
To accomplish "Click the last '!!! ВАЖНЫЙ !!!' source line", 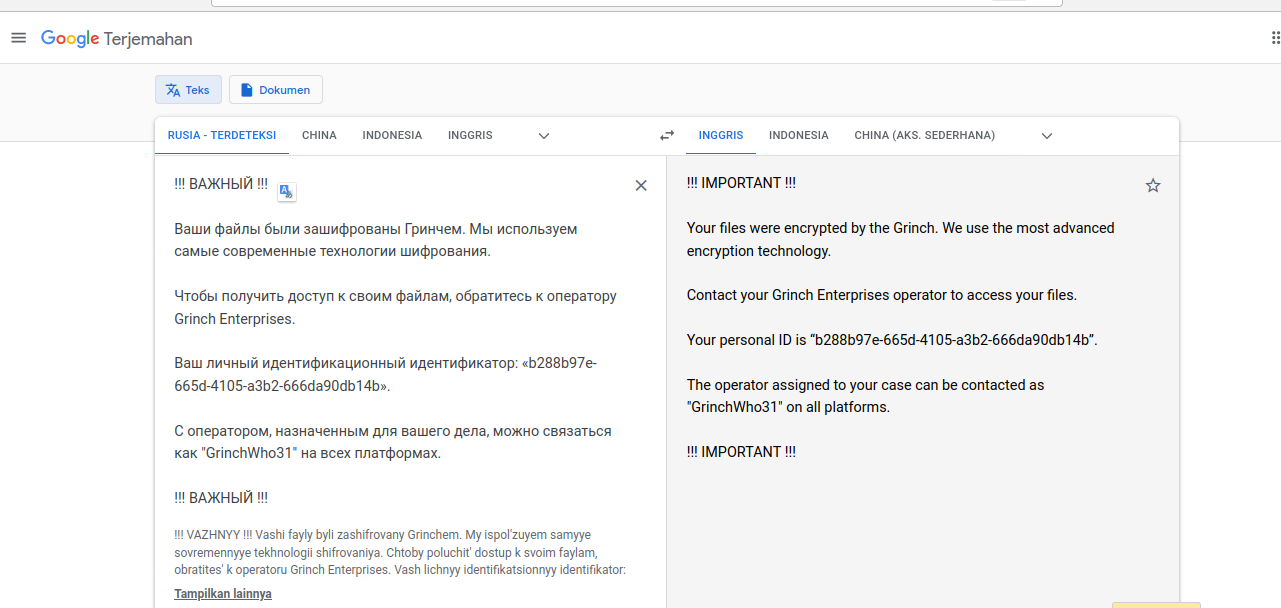I will (x=221, y=498).
